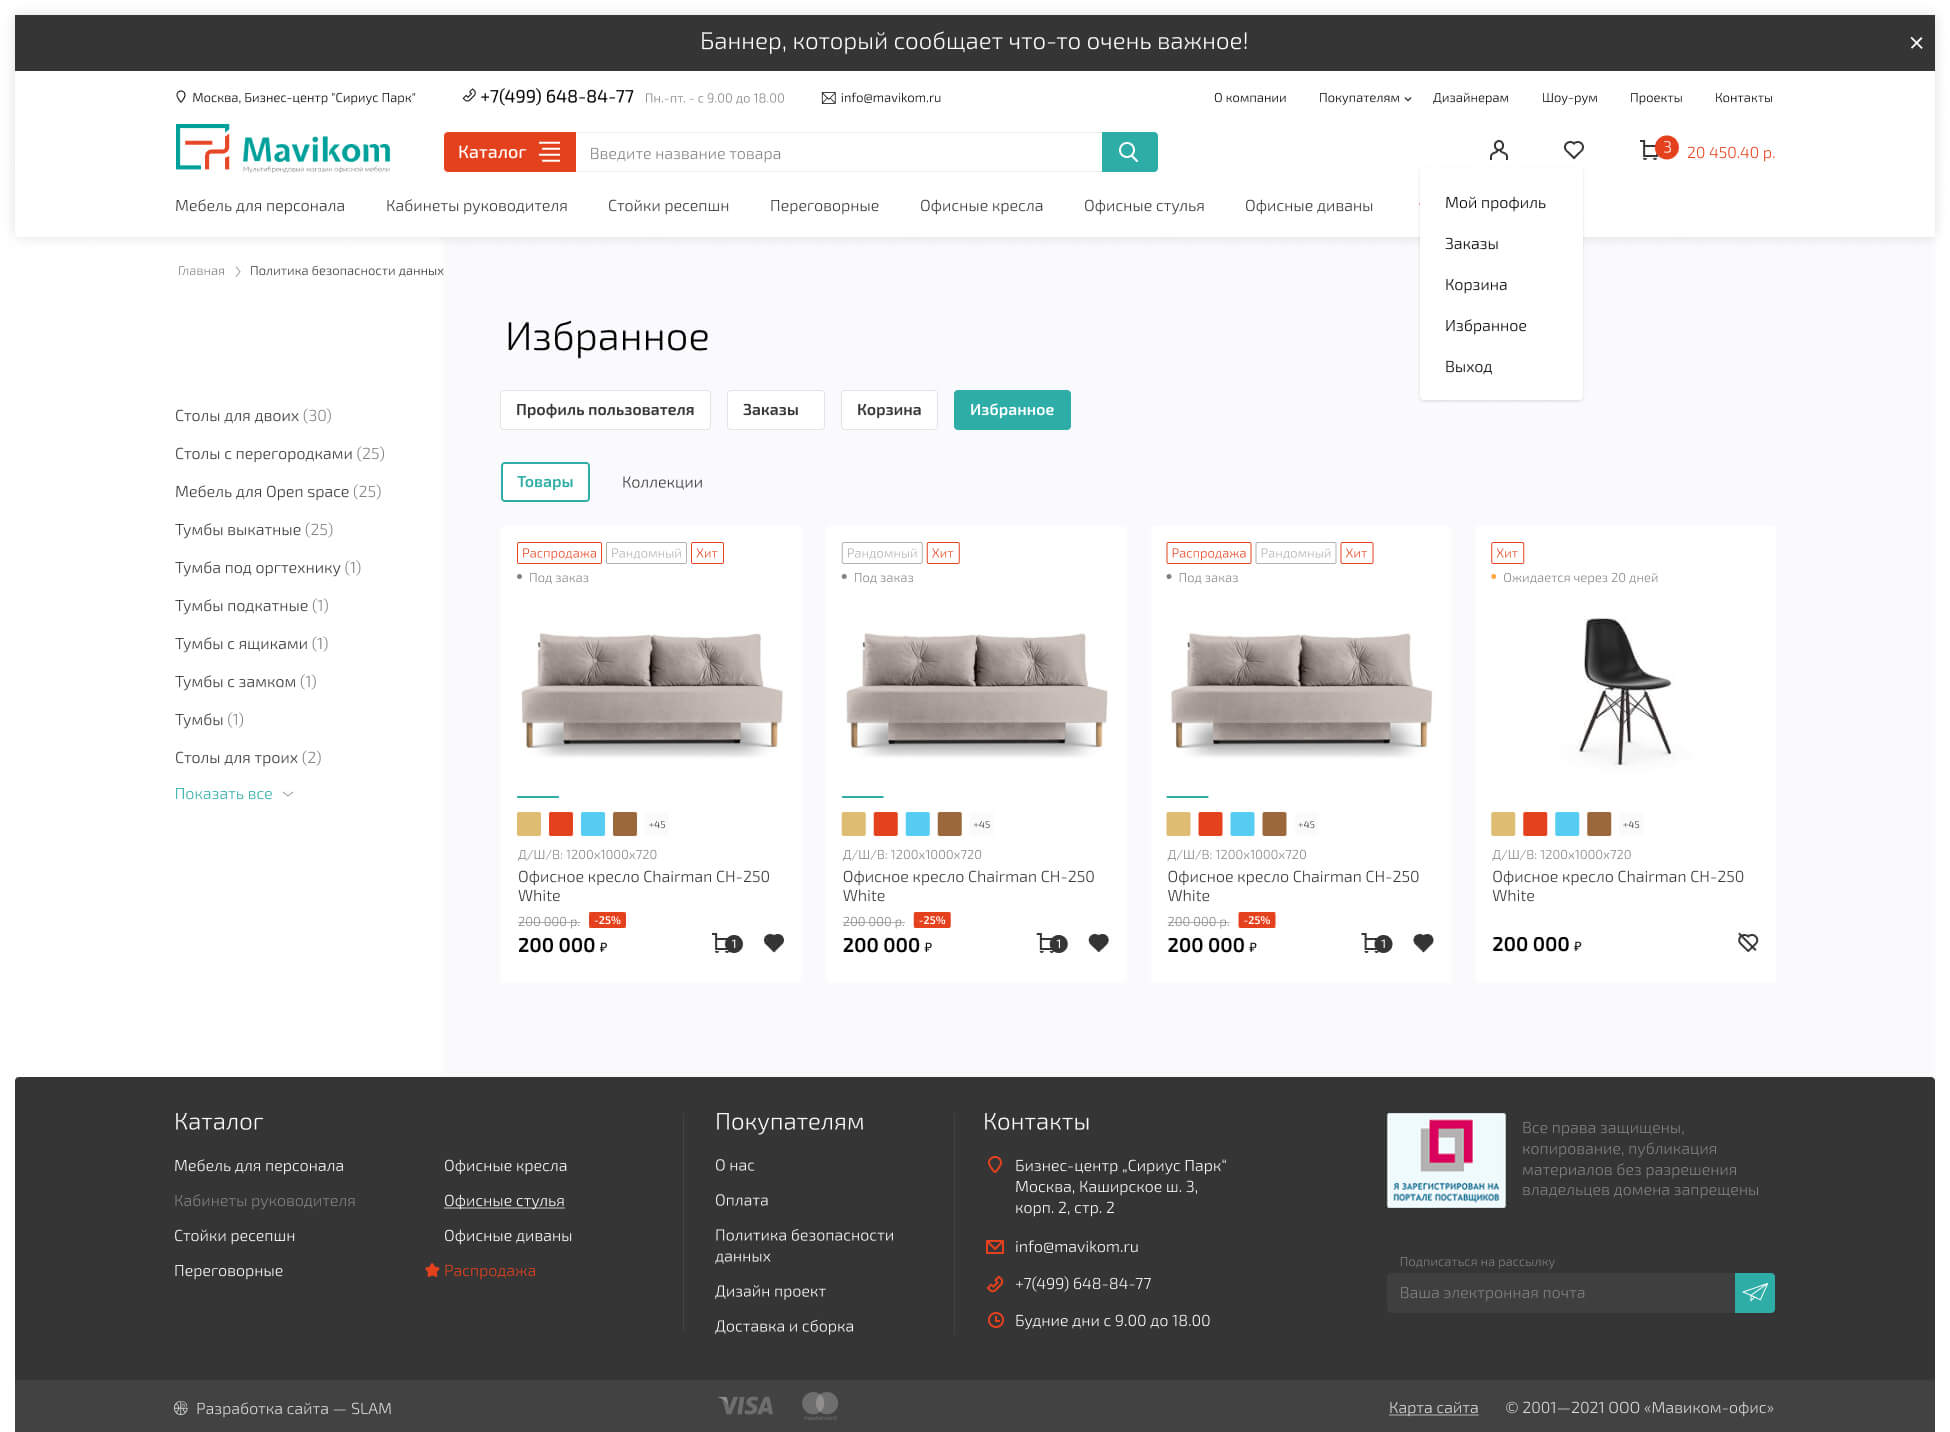1950x1432 pixels.
Task: Choose the red color swatch on first product
Action: [561, 823]
